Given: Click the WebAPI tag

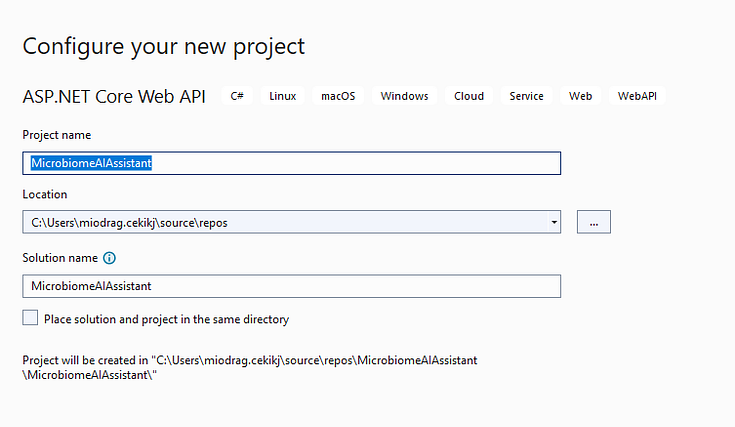Looking at the screenshot, I should [x=637, y=96].
